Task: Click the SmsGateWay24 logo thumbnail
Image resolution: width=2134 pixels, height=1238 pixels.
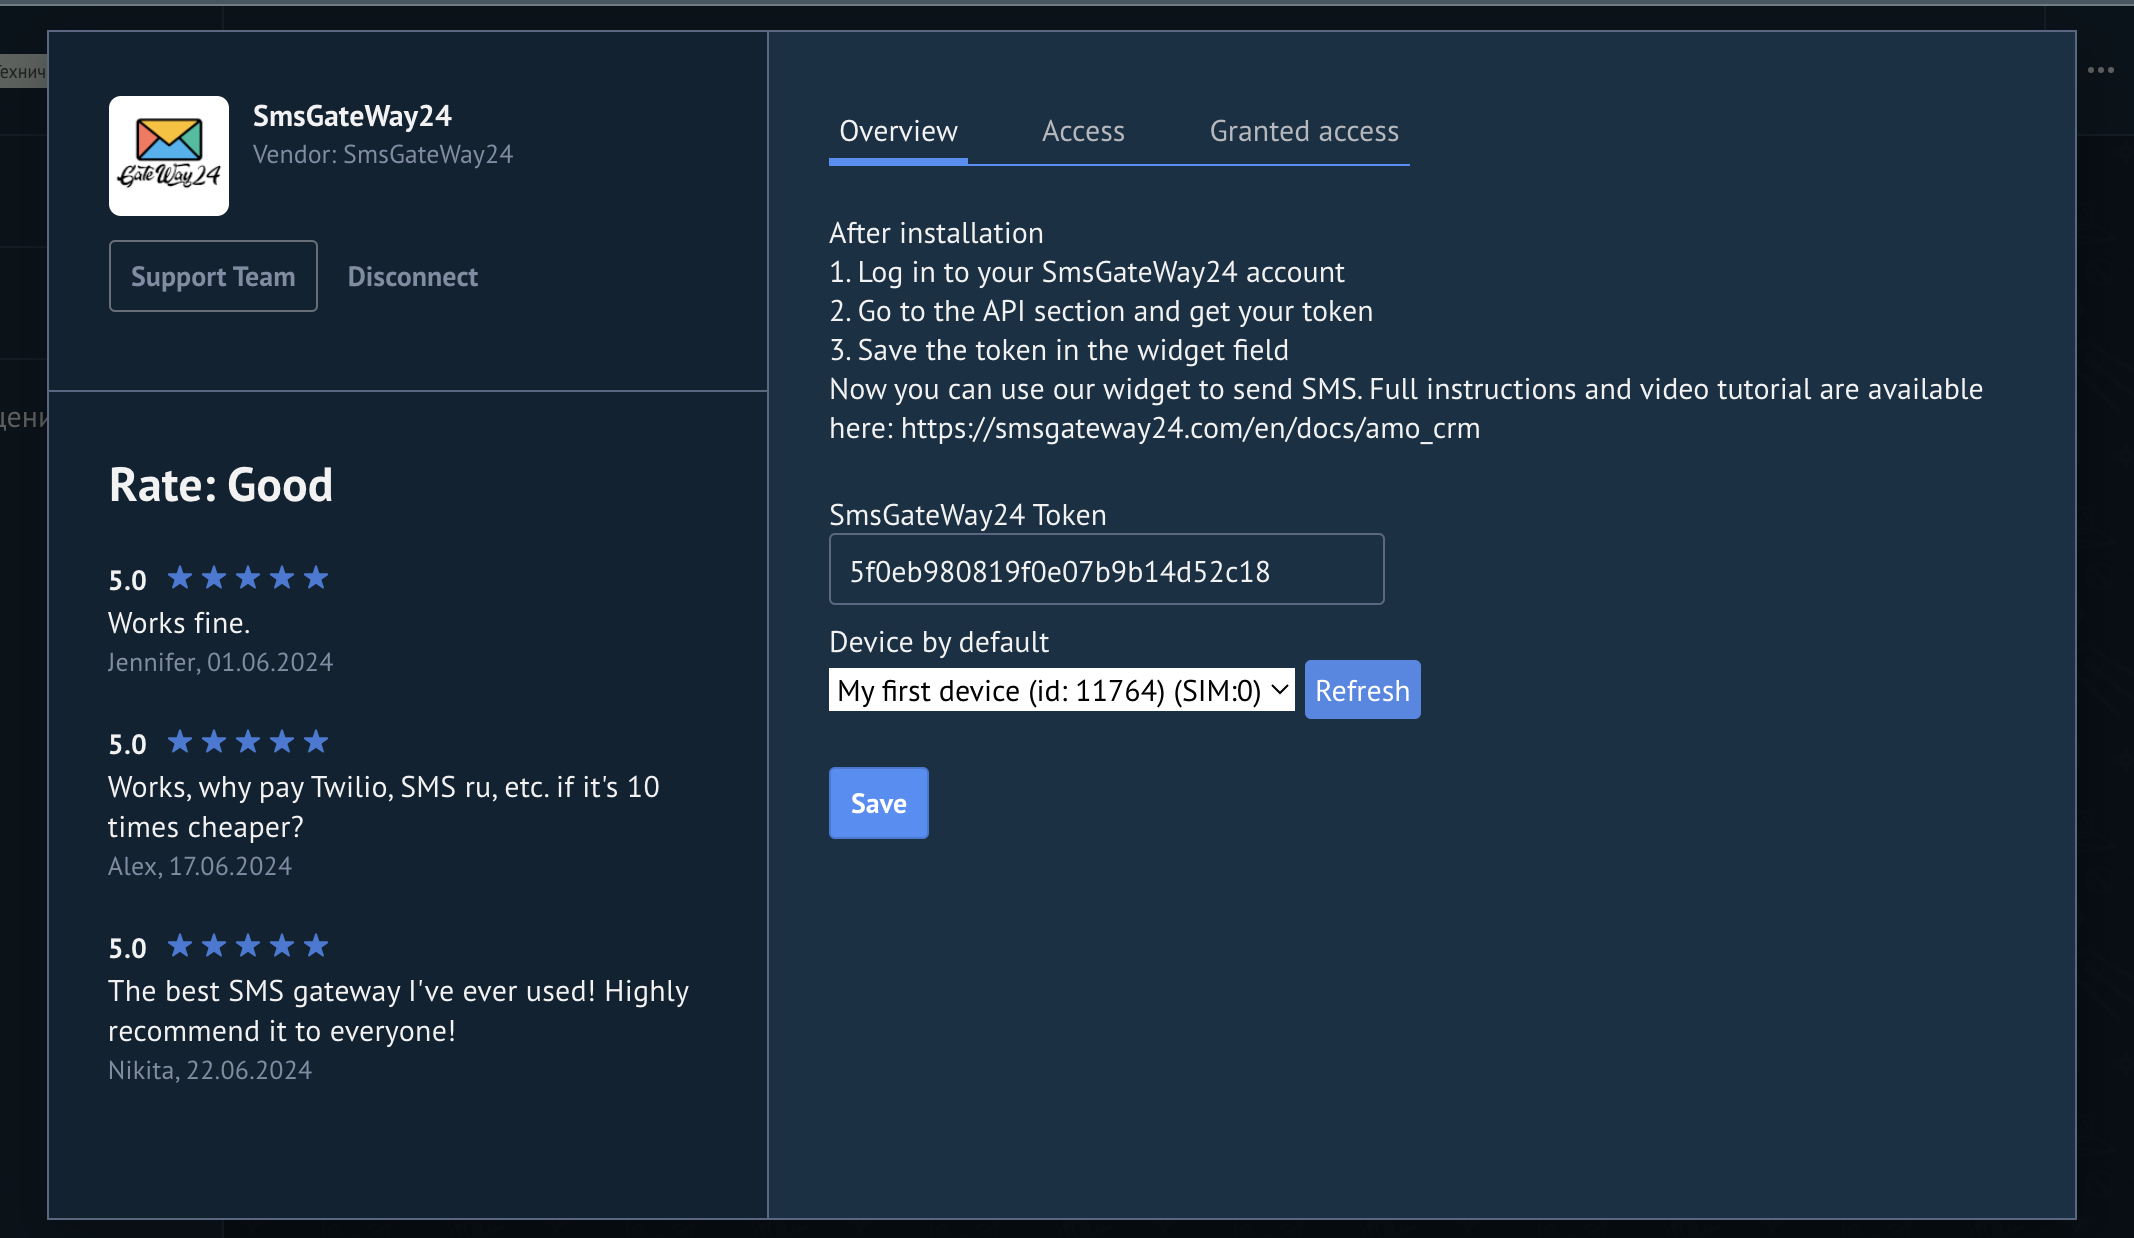Action: pos(169,156)
